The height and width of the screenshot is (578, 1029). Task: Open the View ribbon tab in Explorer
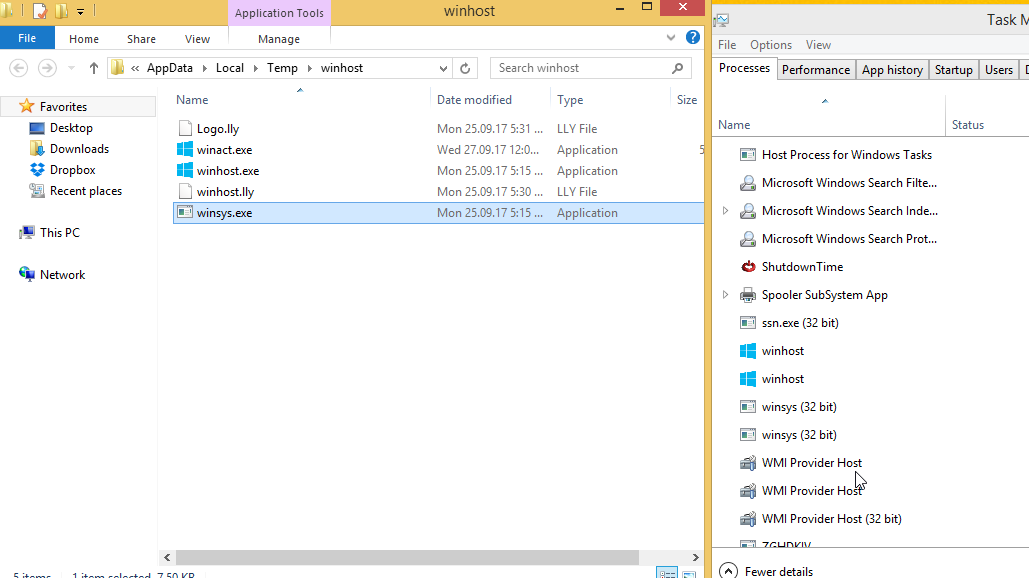click(197, 39)
